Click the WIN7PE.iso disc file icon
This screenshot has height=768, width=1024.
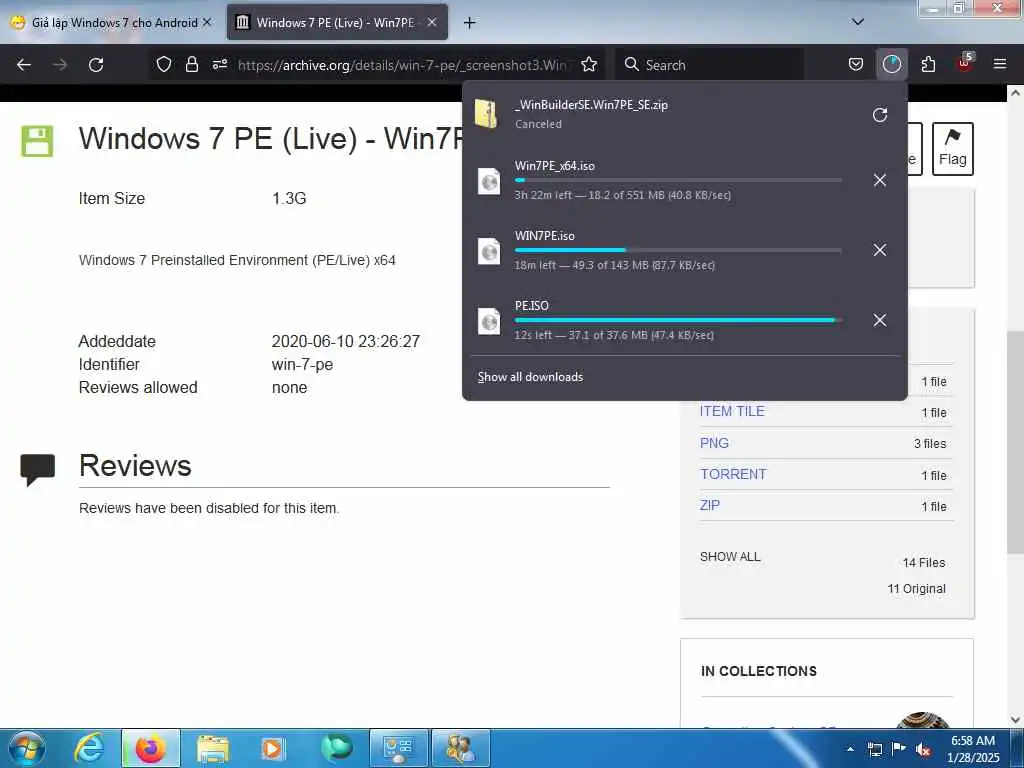pyautogui.click(x=488, y=251)
